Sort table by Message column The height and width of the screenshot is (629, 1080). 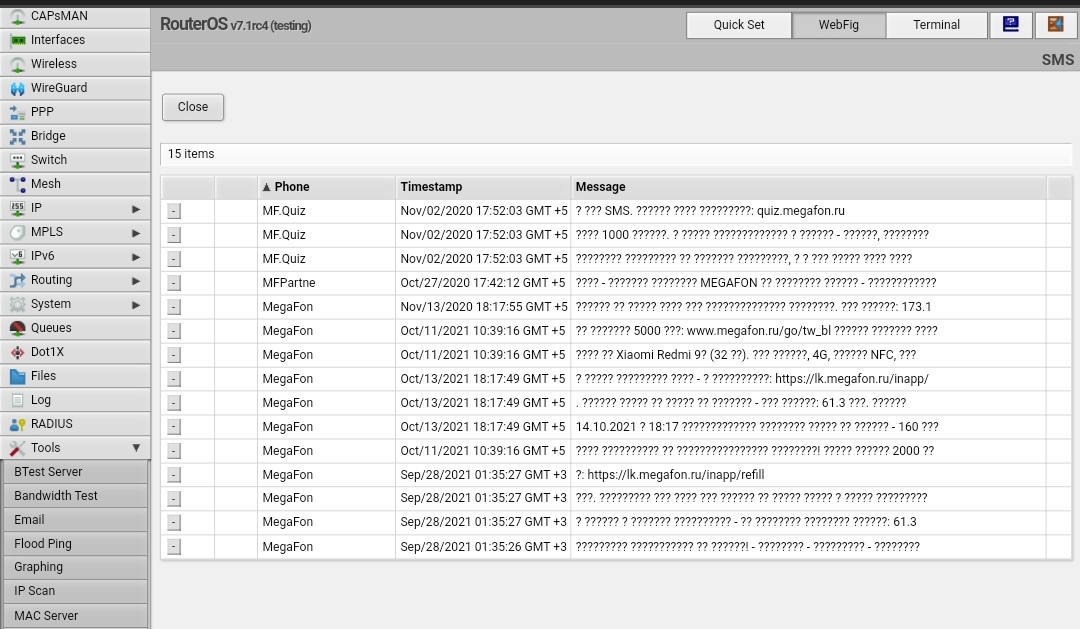pos(809,187)
